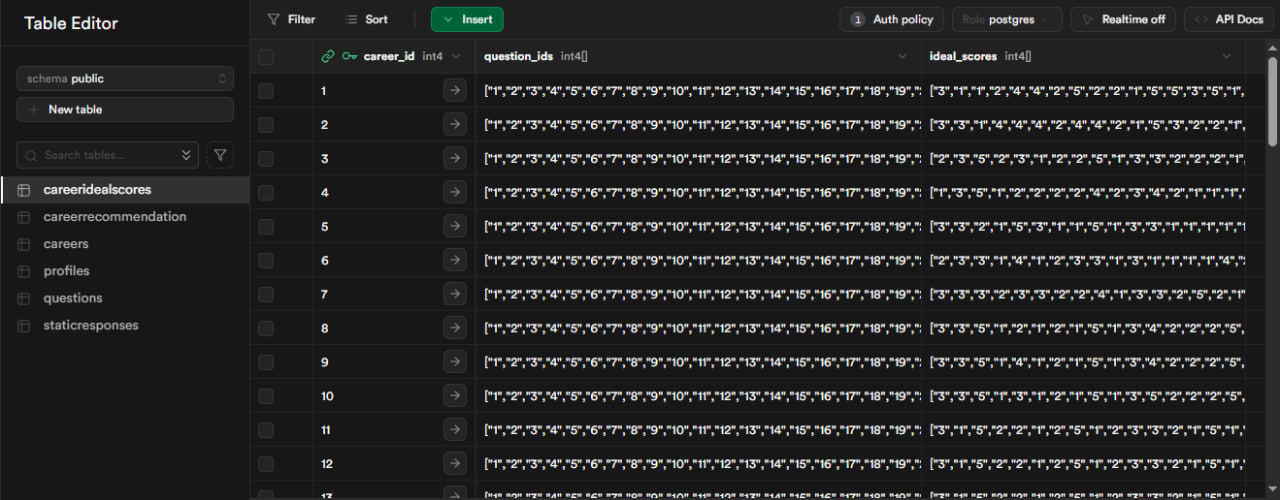
Task: Expand row 9 with its arrow icon
Action: pos(455,363)
